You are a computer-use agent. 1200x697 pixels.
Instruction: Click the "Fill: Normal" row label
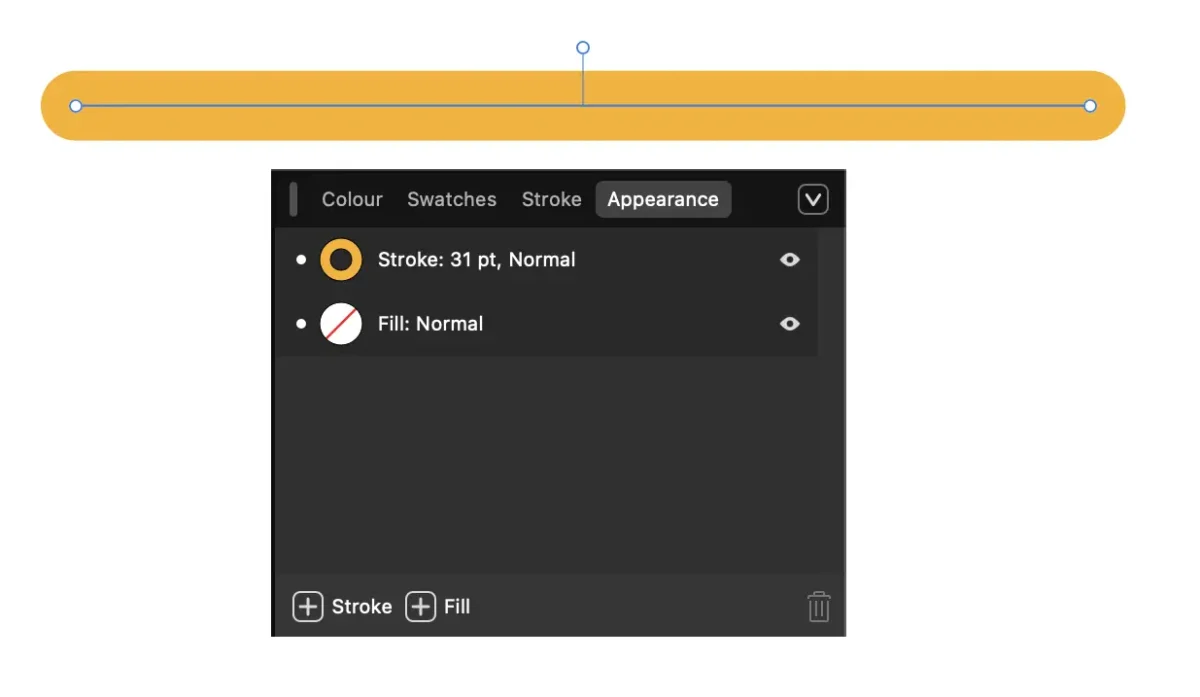tap(430, 324)
